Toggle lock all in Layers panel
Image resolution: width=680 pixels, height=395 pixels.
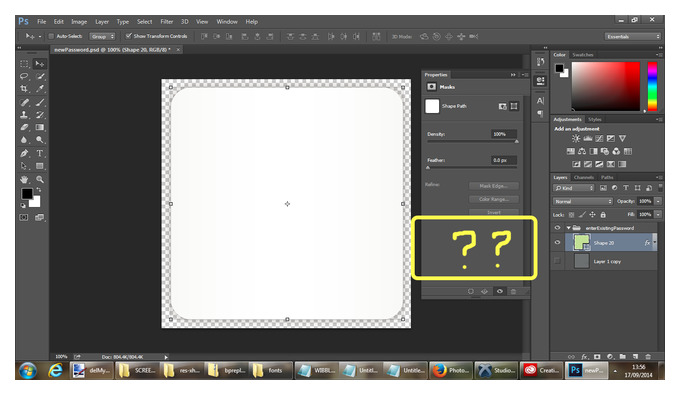(603, 215)
